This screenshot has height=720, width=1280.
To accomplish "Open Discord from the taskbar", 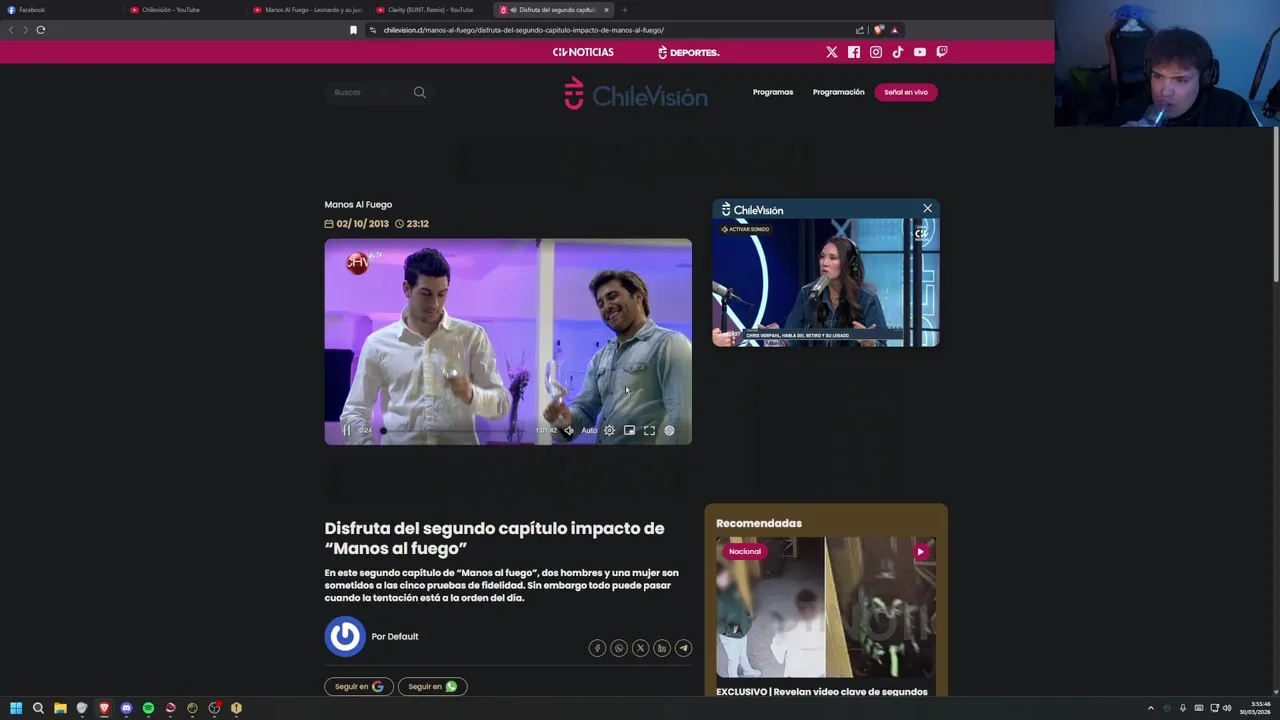I will [x=126, y=708].
